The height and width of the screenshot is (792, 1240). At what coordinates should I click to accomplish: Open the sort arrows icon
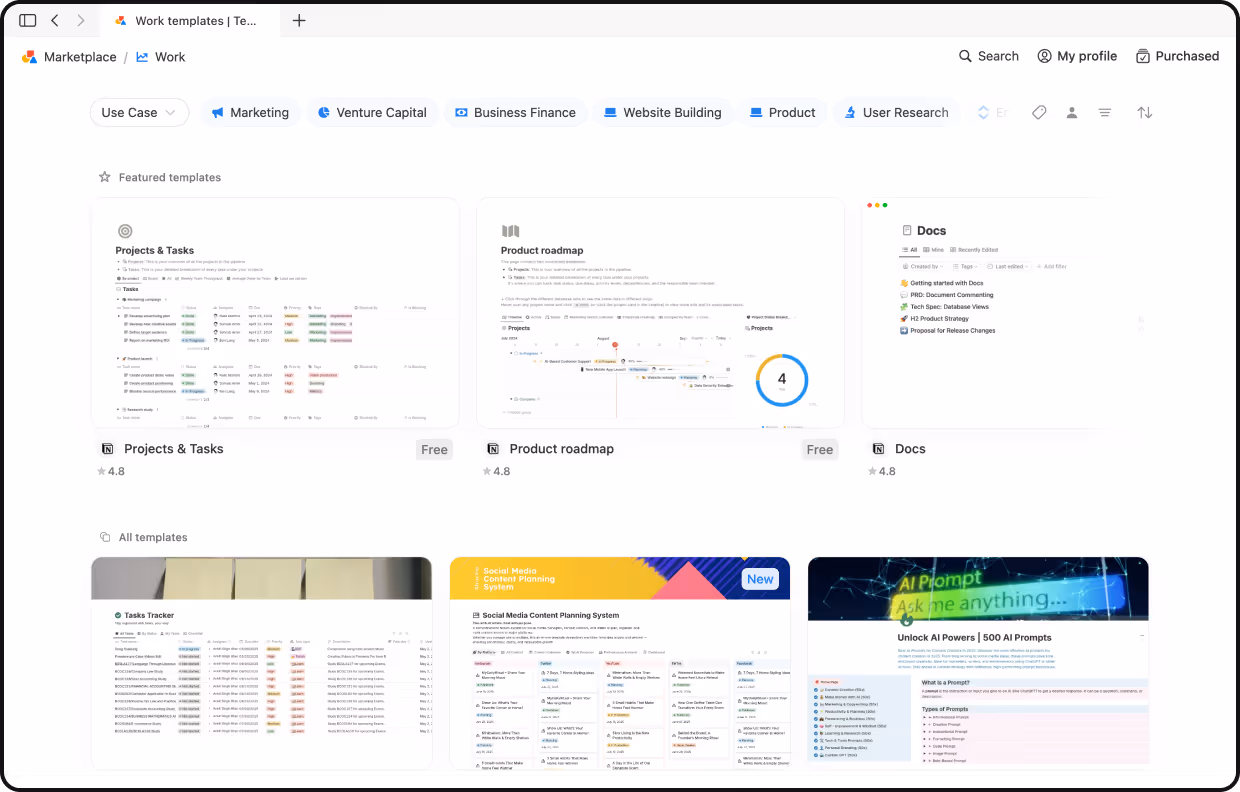point(1145,113)
